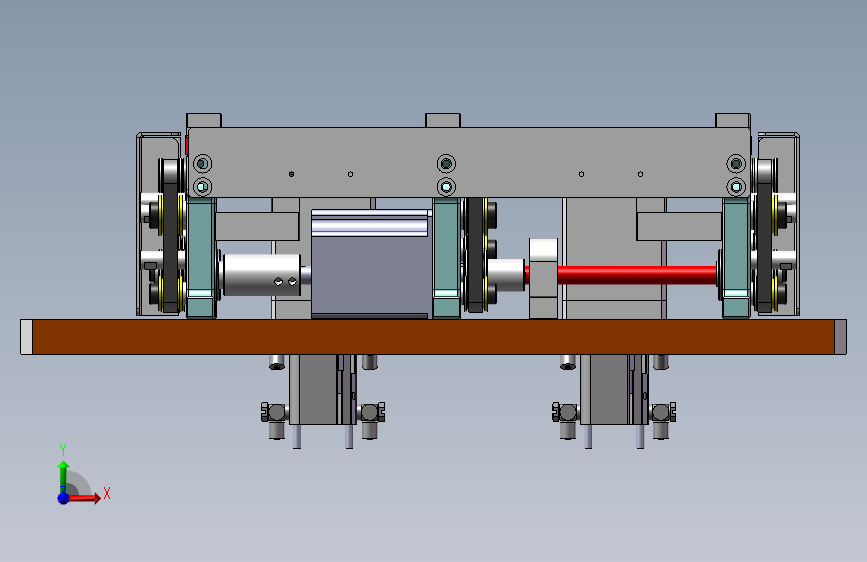Pick the gray end cap on the plate's right
Image resolution: width=867 pixels, height=562 pixels.
840,337
